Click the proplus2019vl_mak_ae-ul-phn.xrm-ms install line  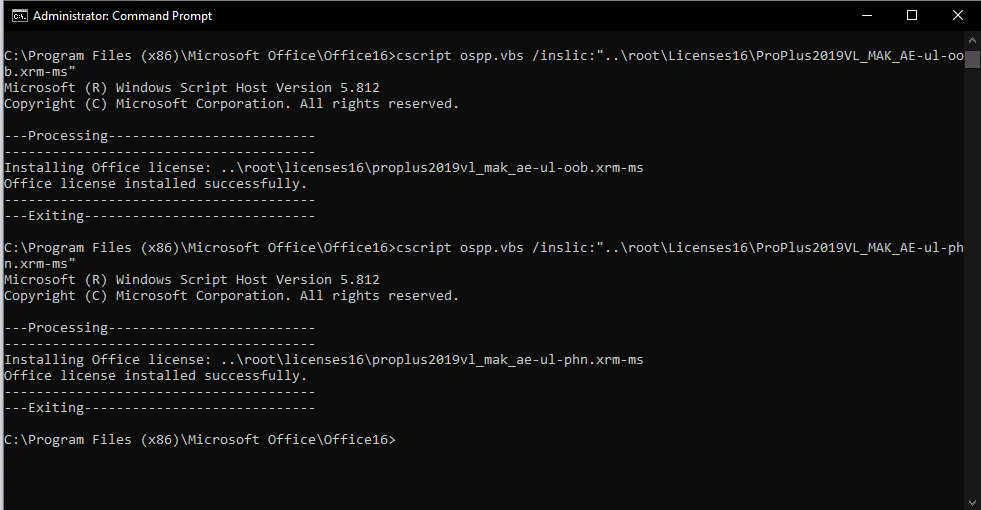click(323, 360)
